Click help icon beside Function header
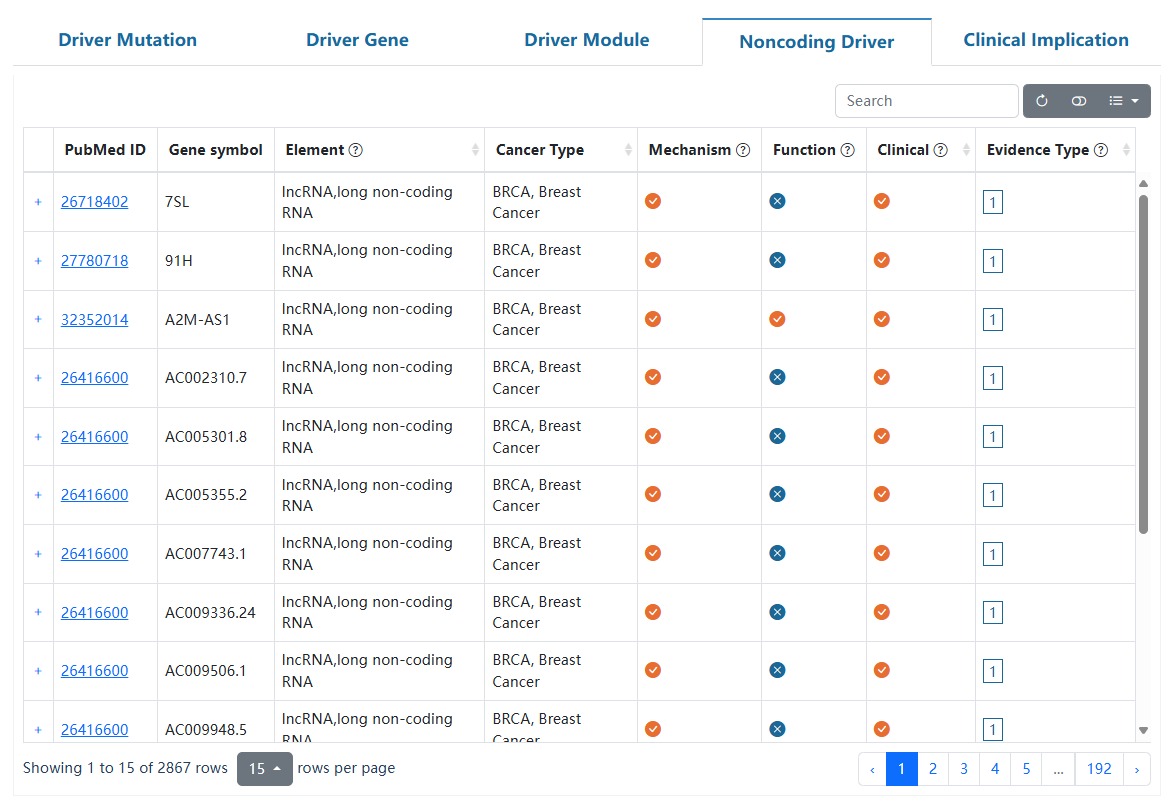 coord(847,150)
